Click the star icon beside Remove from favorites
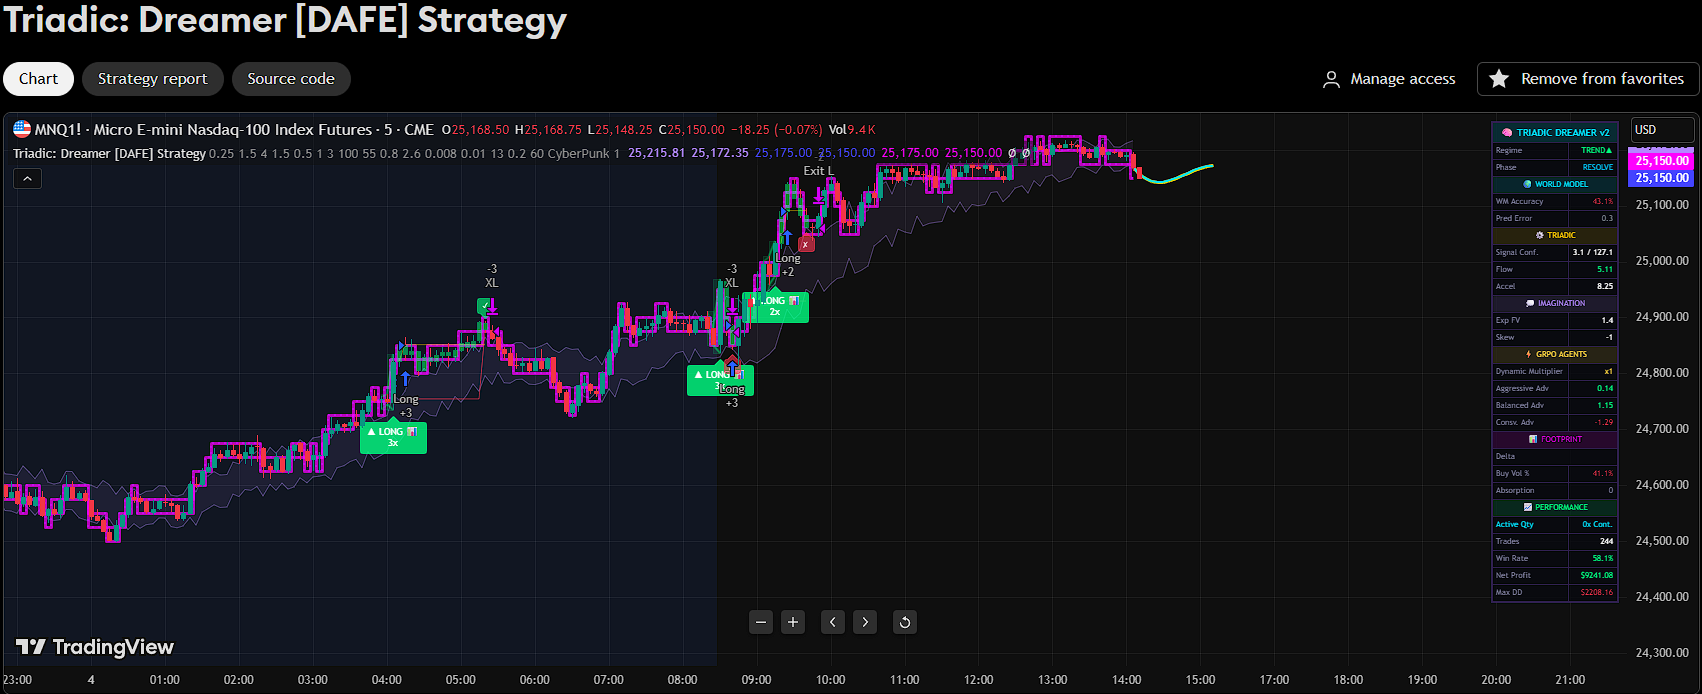 [x=1499, y=79]
